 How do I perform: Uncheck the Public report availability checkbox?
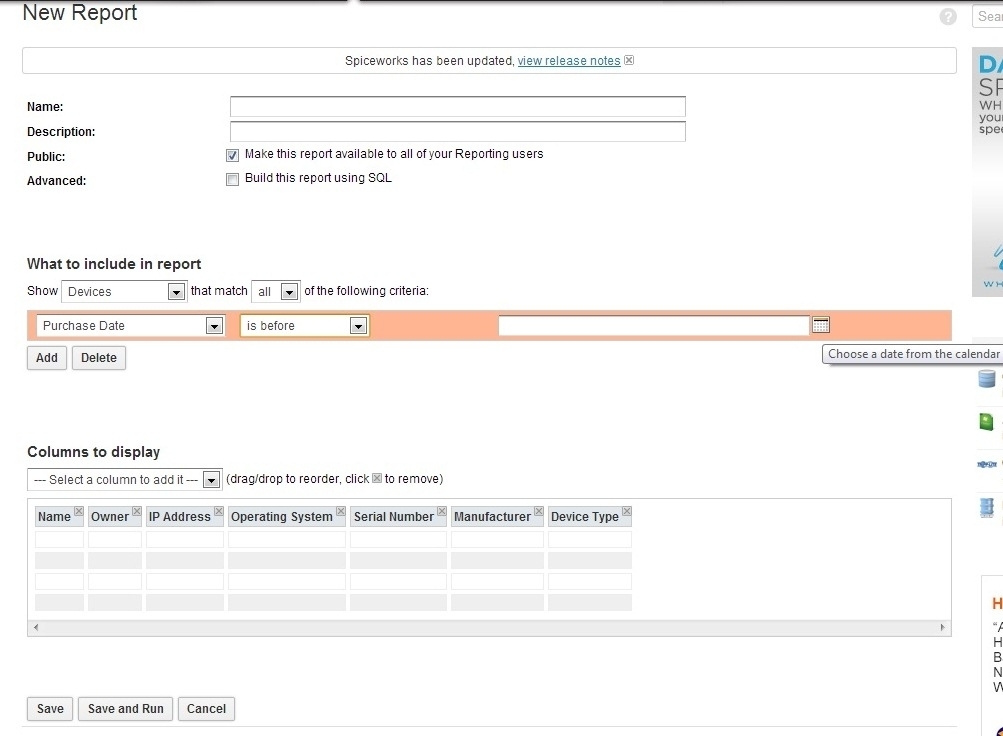point(232,154)
